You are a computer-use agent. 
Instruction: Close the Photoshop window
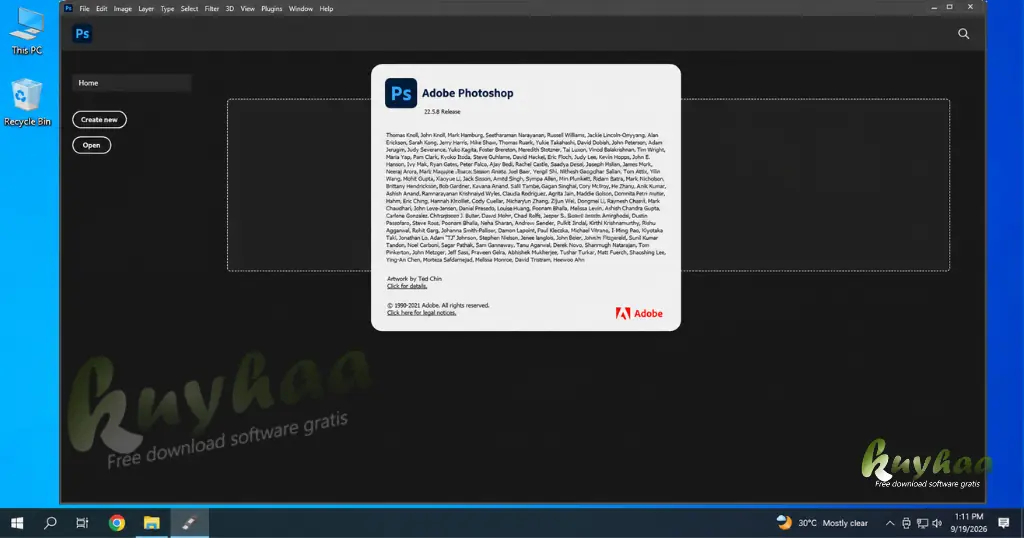970,7
